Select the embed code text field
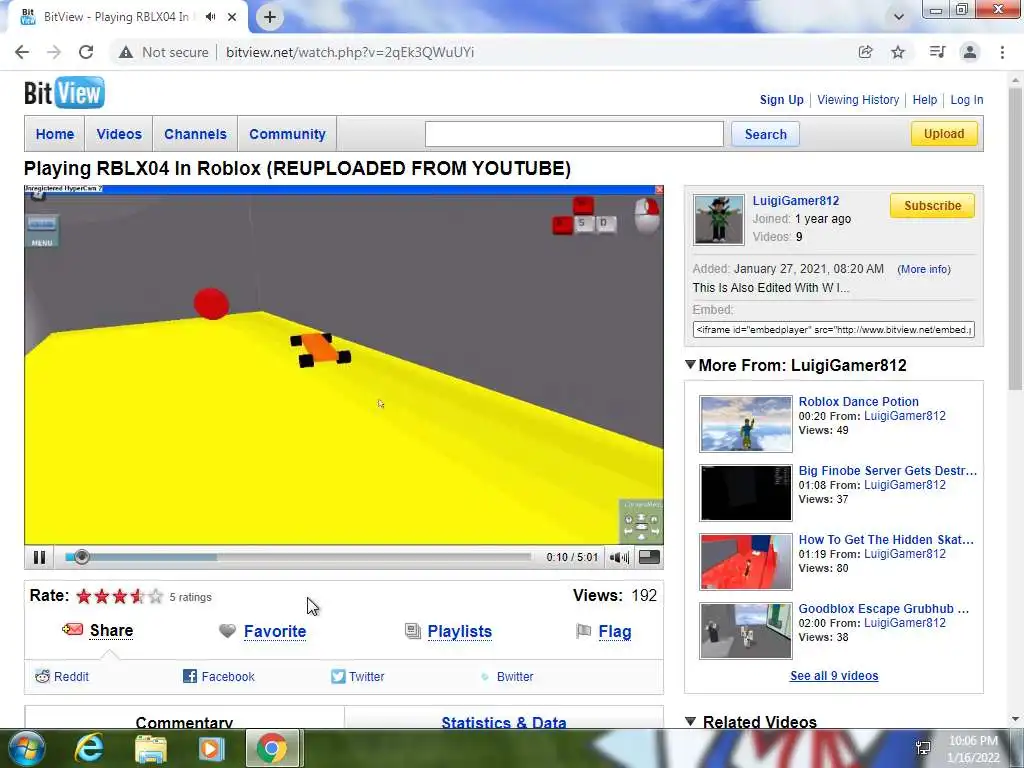 (x=833, y=330)
